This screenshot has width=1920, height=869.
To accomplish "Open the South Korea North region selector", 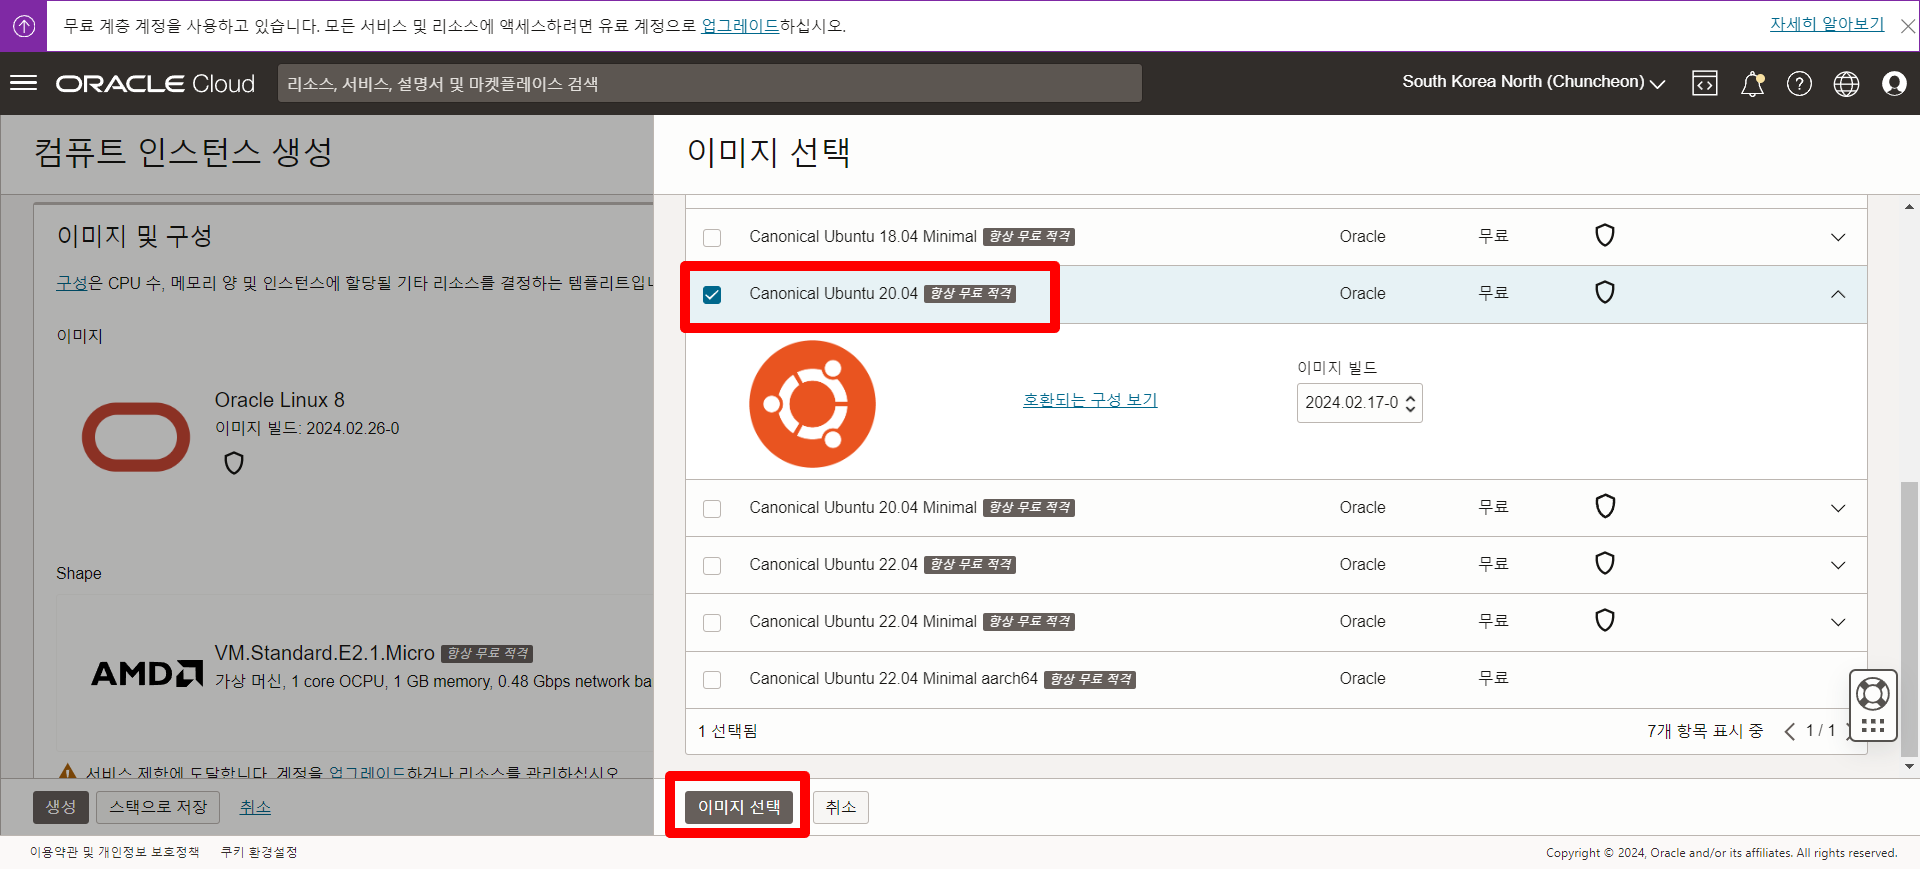I will pyautogui.click(x=1533, y=82).
